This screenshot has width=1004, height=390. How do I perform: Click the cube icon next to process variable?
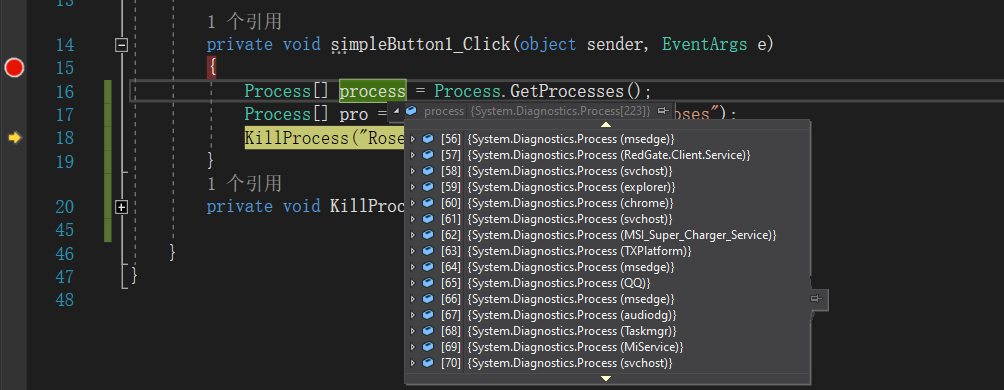click(x=412, y=111)
